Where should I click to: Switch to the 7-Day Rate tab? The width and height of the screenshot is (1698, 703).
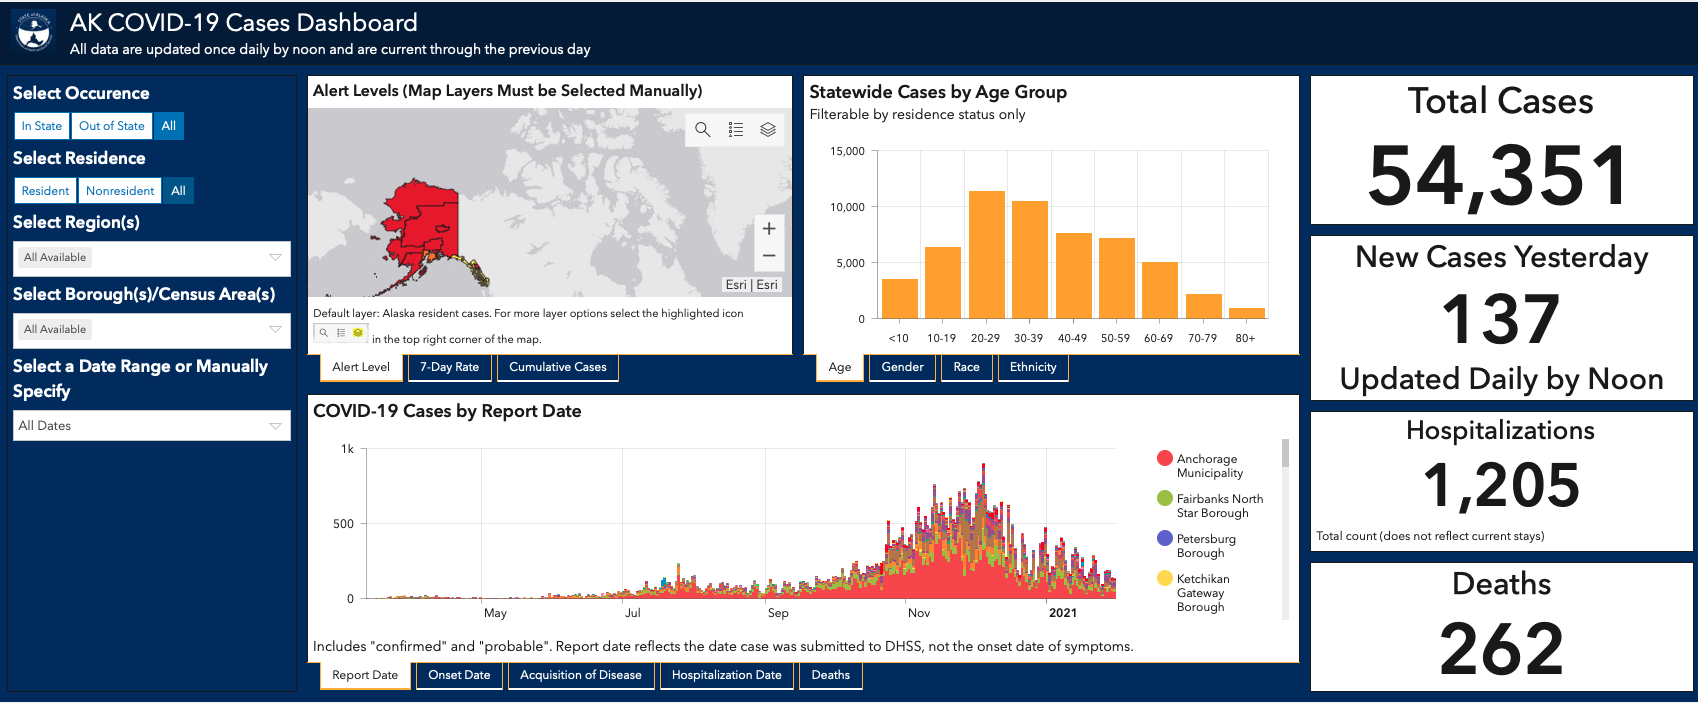[x=449, y=367]
